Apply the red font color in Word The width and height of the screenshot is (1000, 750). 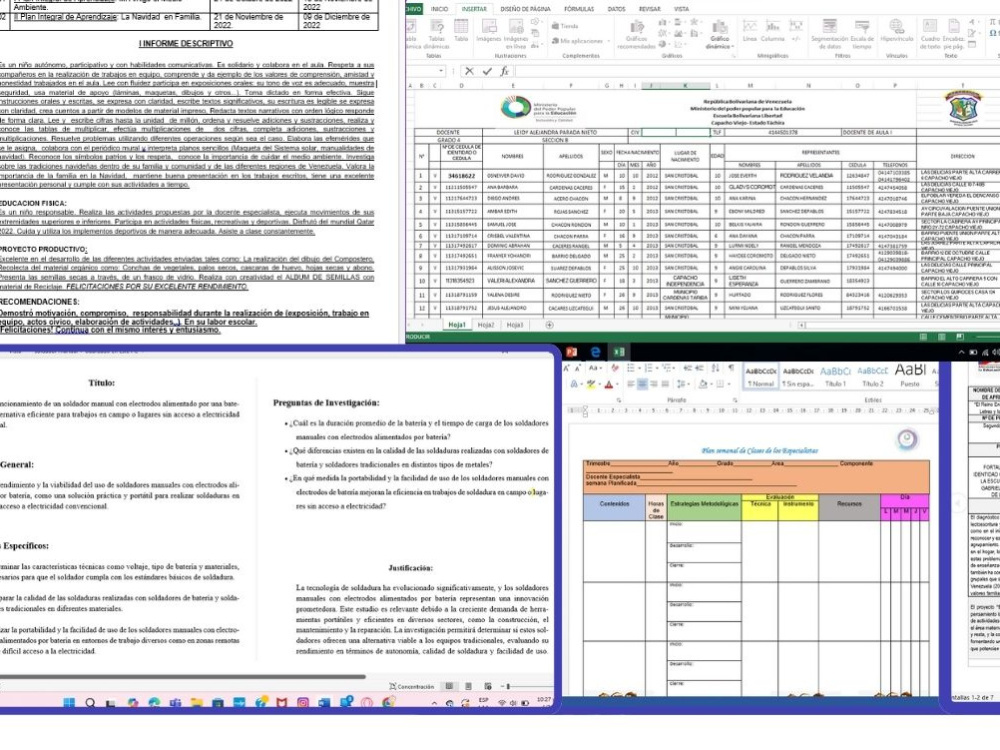pyautogui.click(x=610, y=384)
